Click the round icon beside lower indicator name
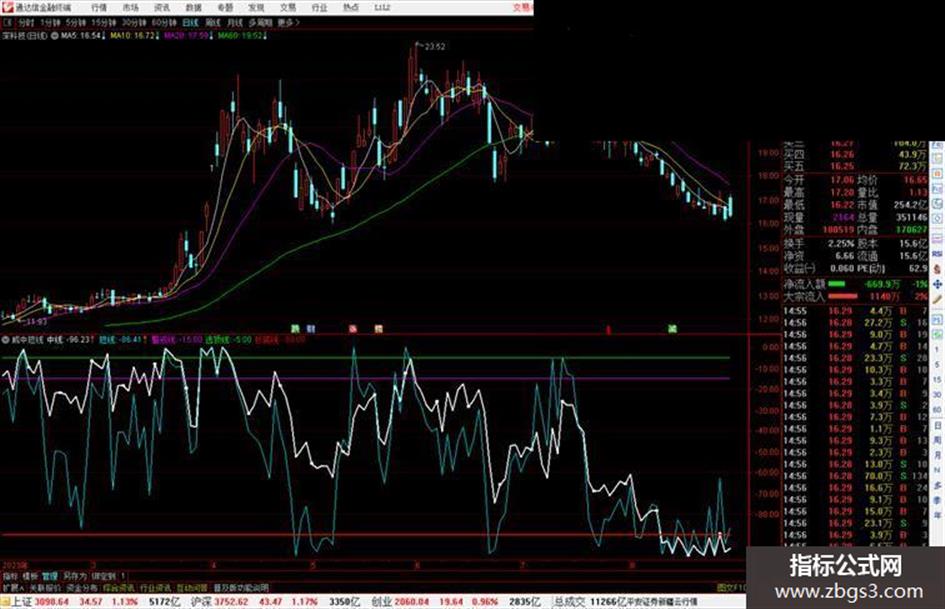This screenshot has width=945, height=609. pyautogui.click(x=6, y=339)
